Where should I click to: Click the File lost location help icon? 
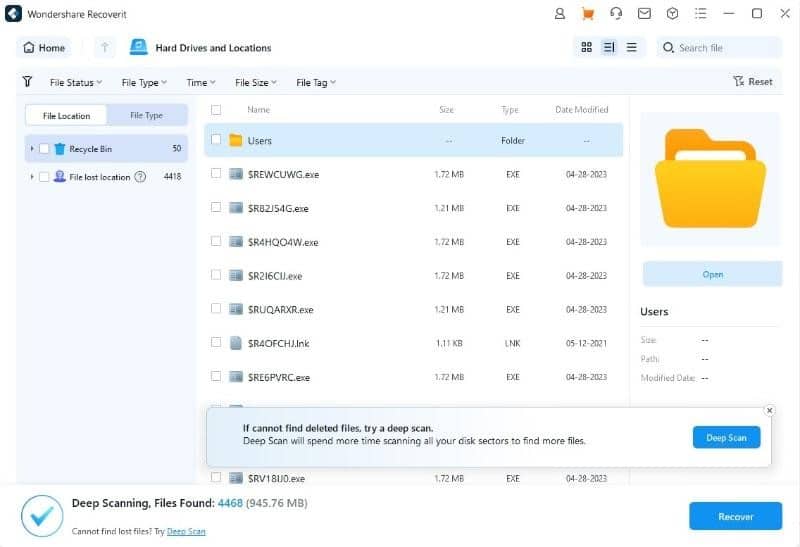[140, 177]
